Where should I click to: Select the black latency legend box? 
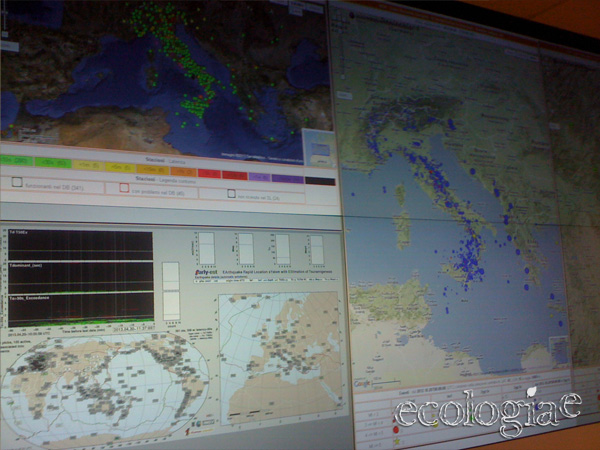pyautogui.click(x=319, y=180)
